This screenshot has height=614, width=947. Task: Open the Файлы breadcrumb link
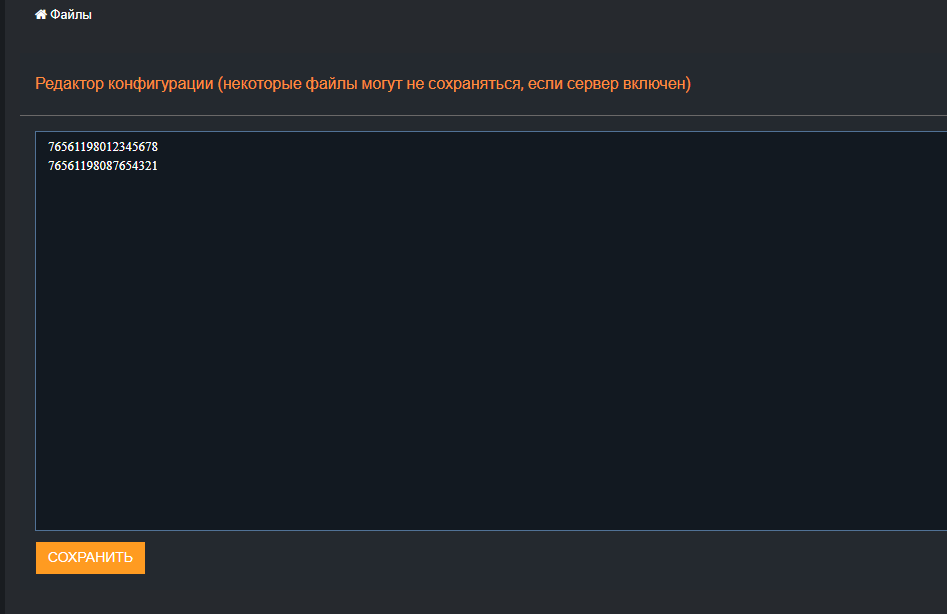point(70,15)
